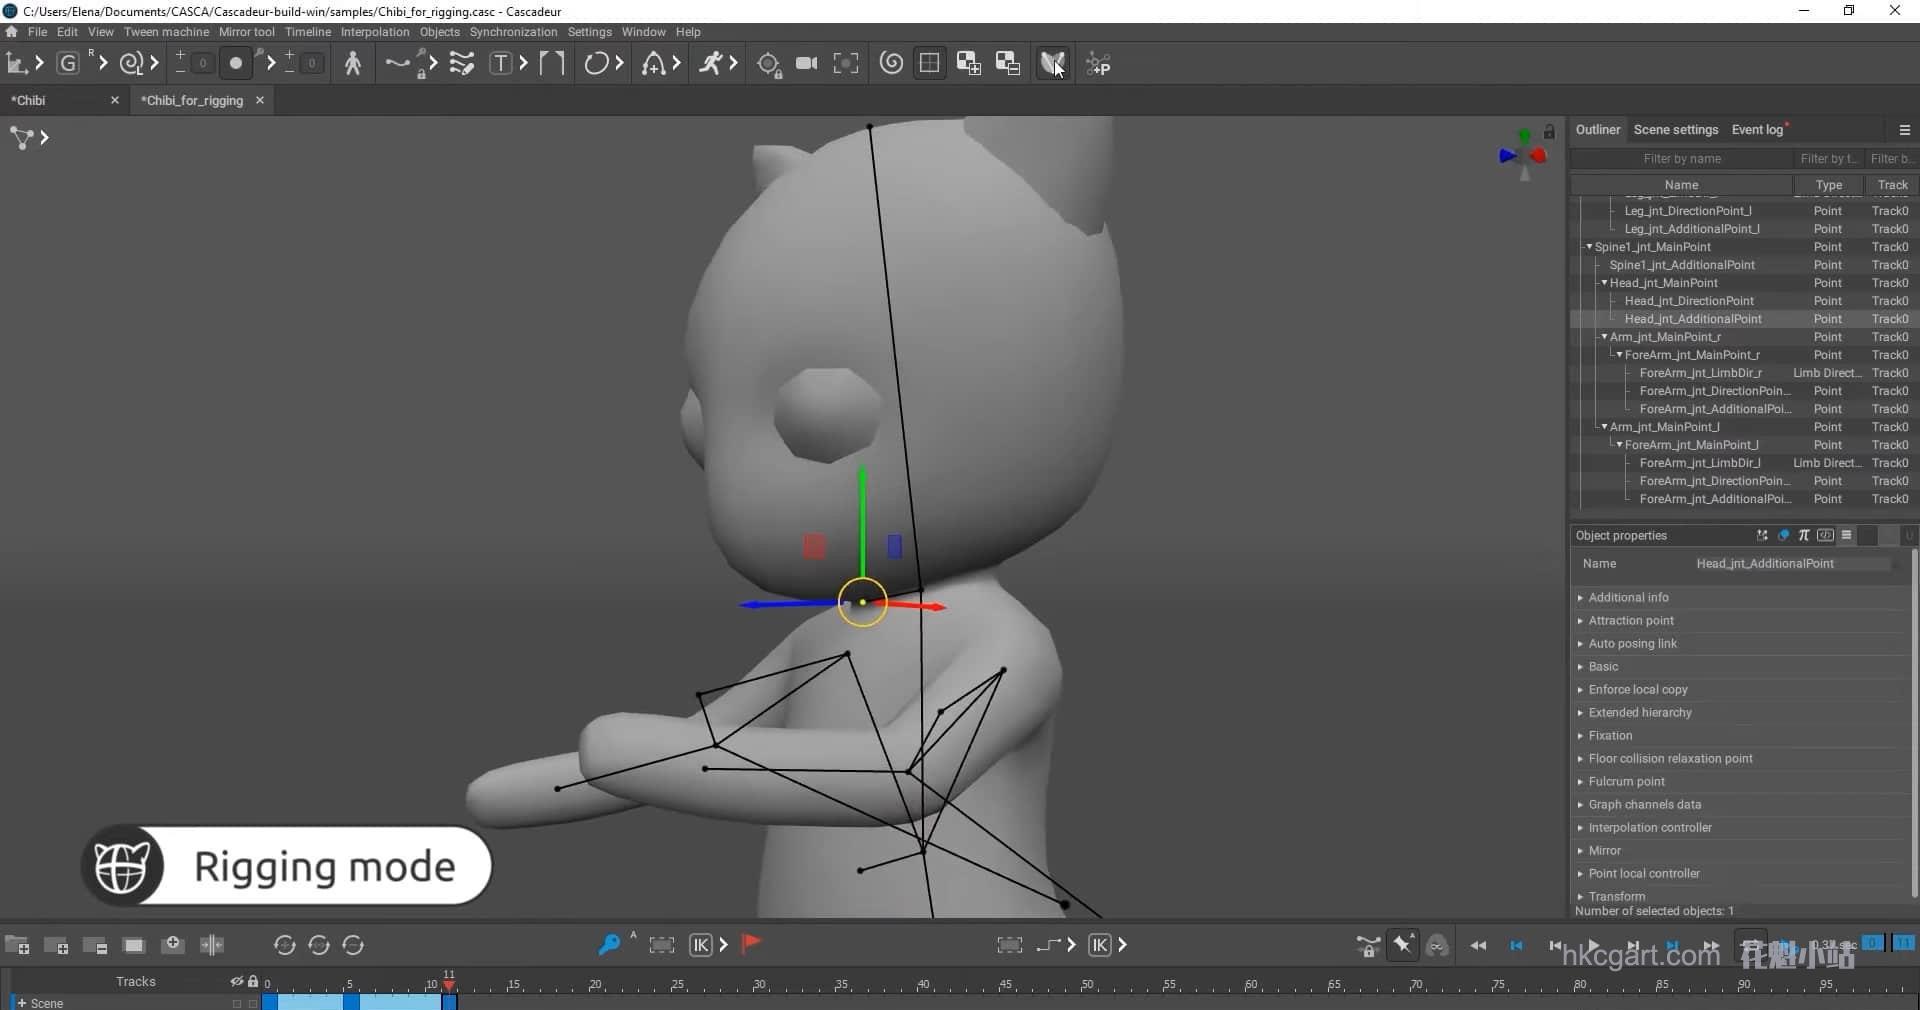Toggle the viewport lock icon
The image size is (1920, 1010).
(x=1549, y=132)
